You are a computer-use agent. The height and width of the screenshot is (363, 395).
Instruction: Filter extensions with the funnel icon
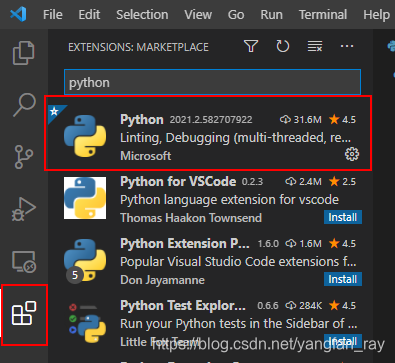[251, 46]
